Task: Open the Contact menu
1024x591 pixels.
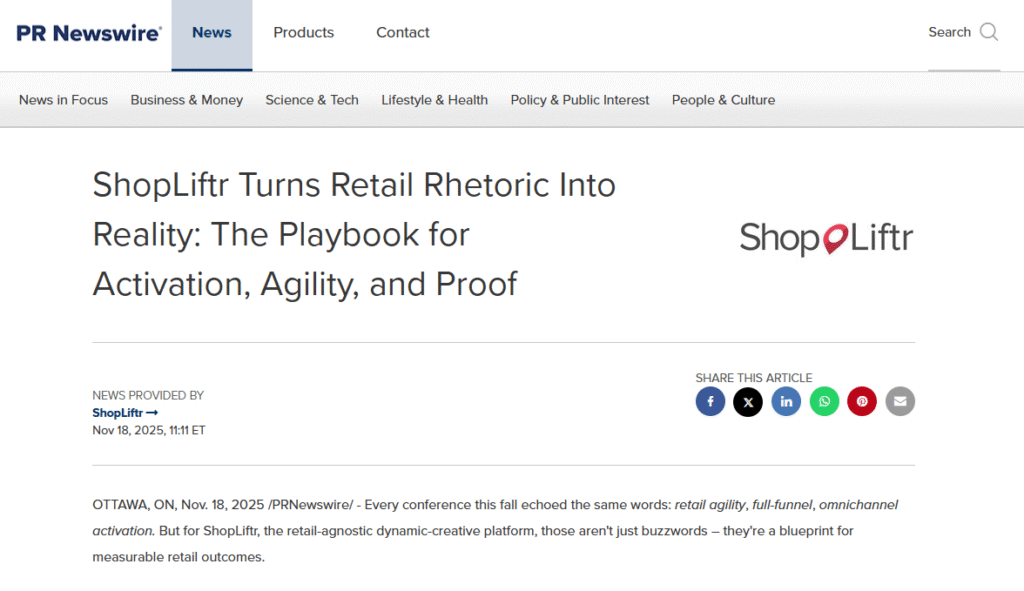Action: point(403,33)
